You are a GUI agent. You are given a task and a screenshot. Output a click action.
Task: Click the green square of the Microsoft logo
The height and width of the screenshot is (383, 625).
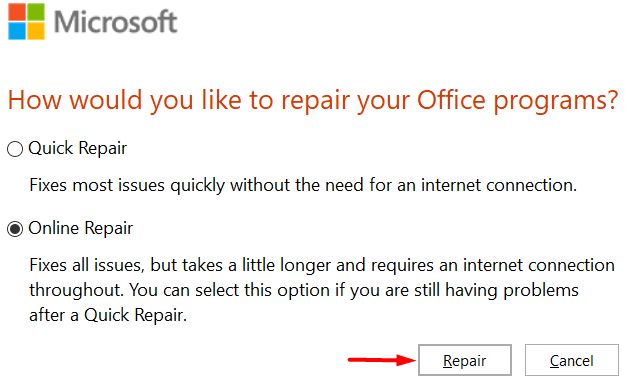pyautogui.click(x=36, y=12)
